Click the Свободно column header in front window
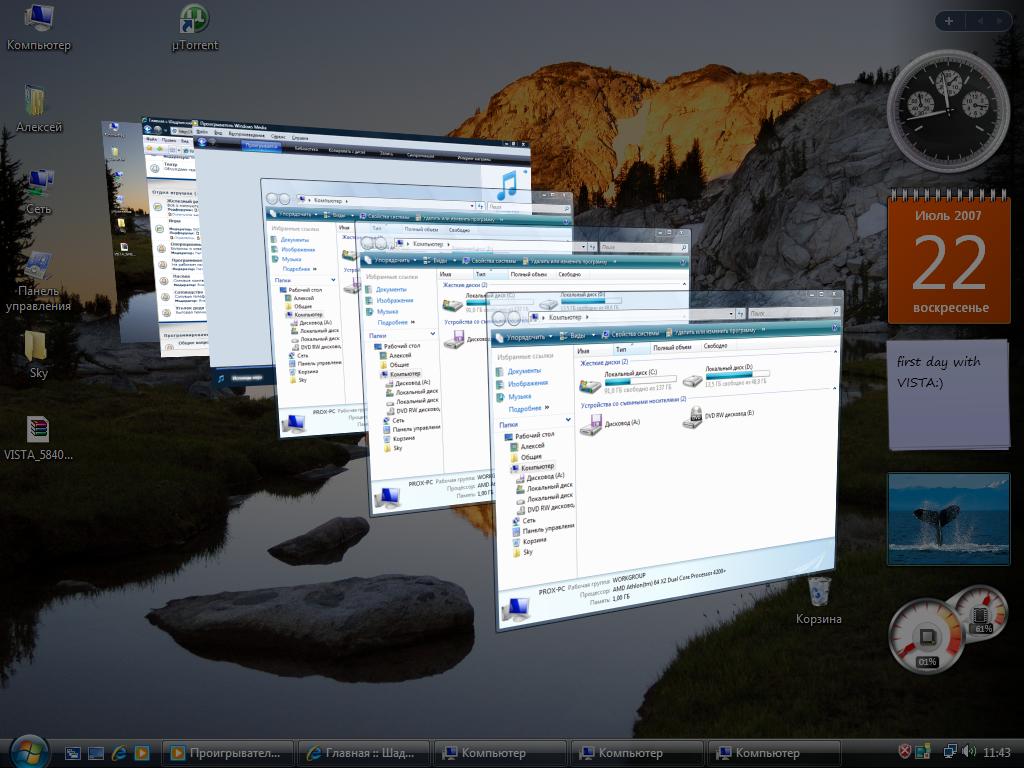This screenshot has height=768, width=1024. pyautogui.click(x=717, y=346)
